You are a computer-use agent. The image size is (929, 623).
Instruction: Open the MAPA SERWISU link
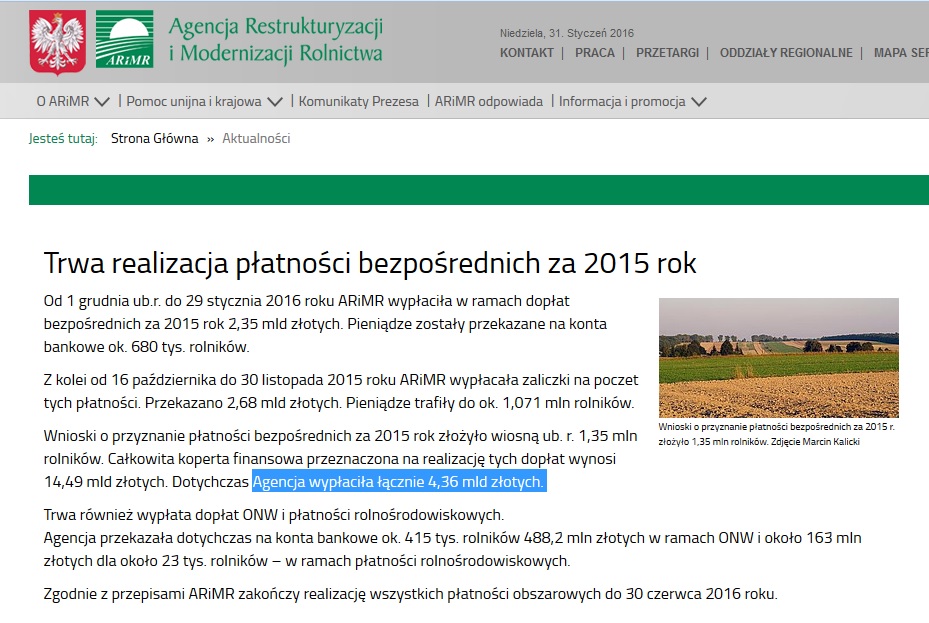[901, 53]
